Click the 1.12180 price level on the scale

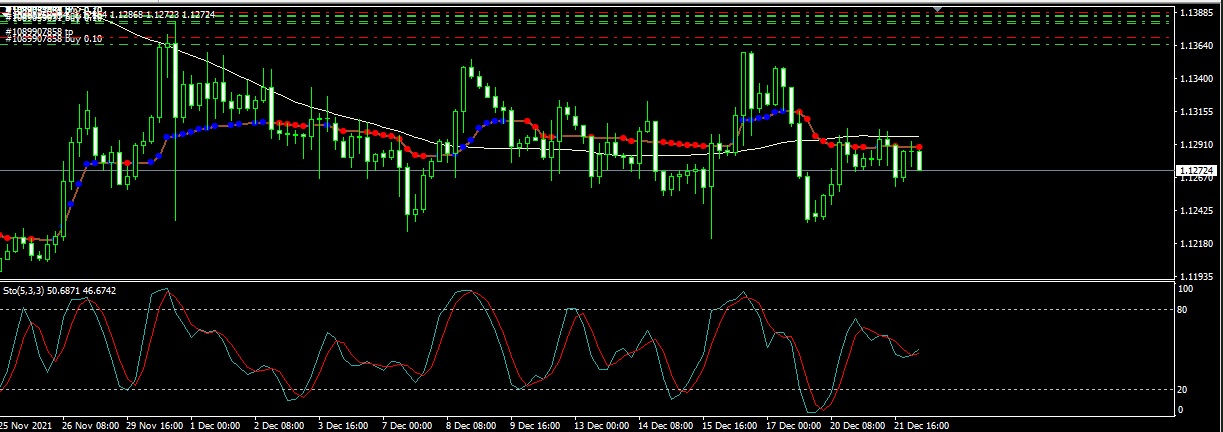(1197, 244)
